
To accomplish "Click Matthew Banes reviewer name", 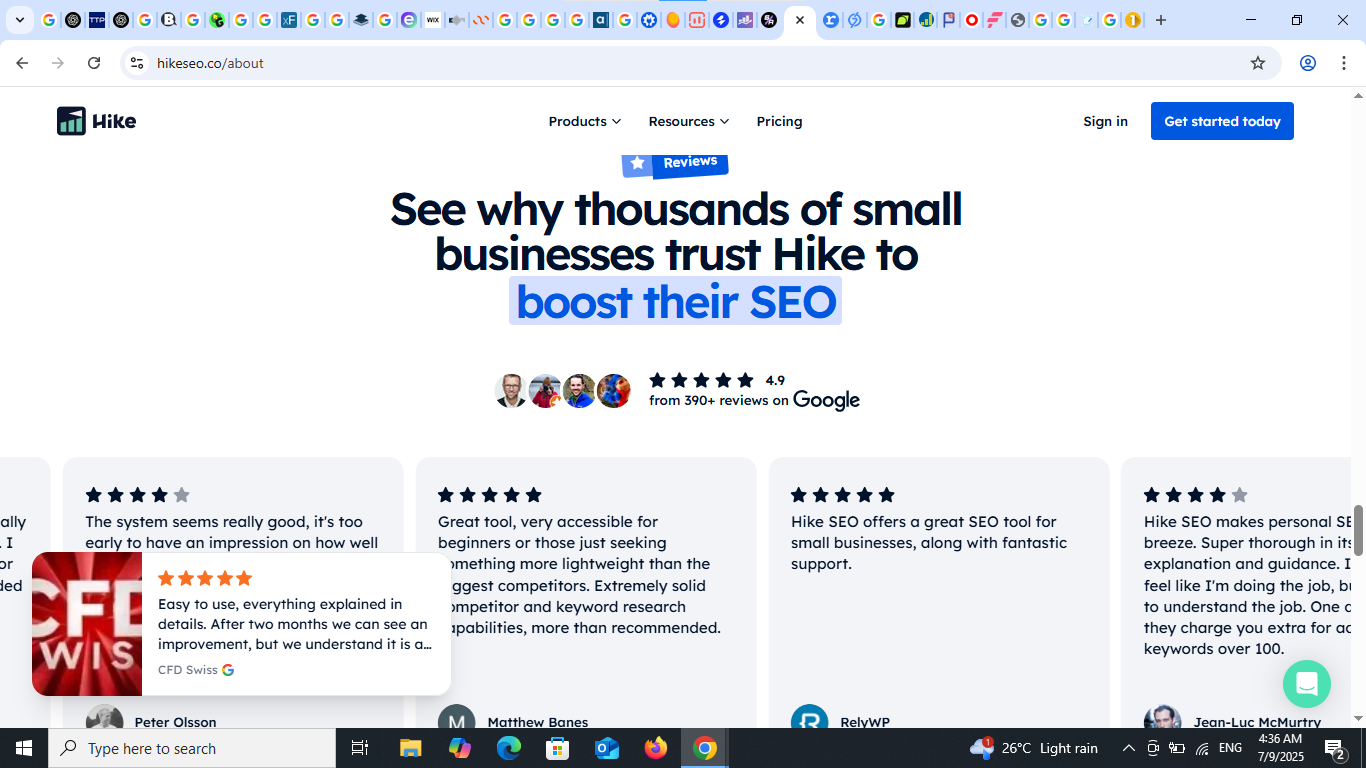I will coord(537,722).
